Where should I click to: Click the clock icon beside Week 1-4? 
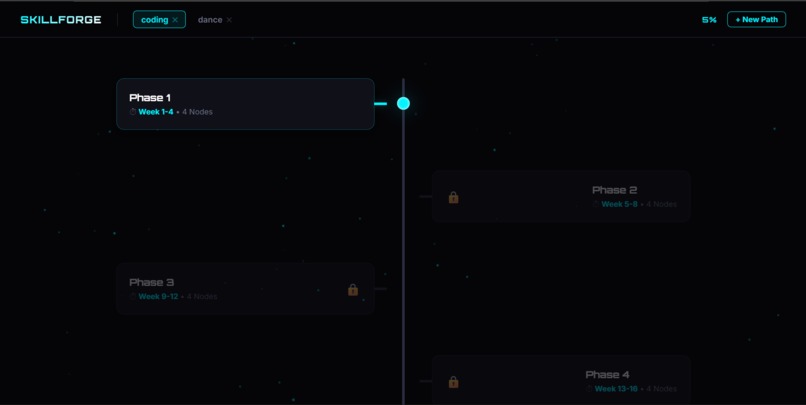(133, 112)
